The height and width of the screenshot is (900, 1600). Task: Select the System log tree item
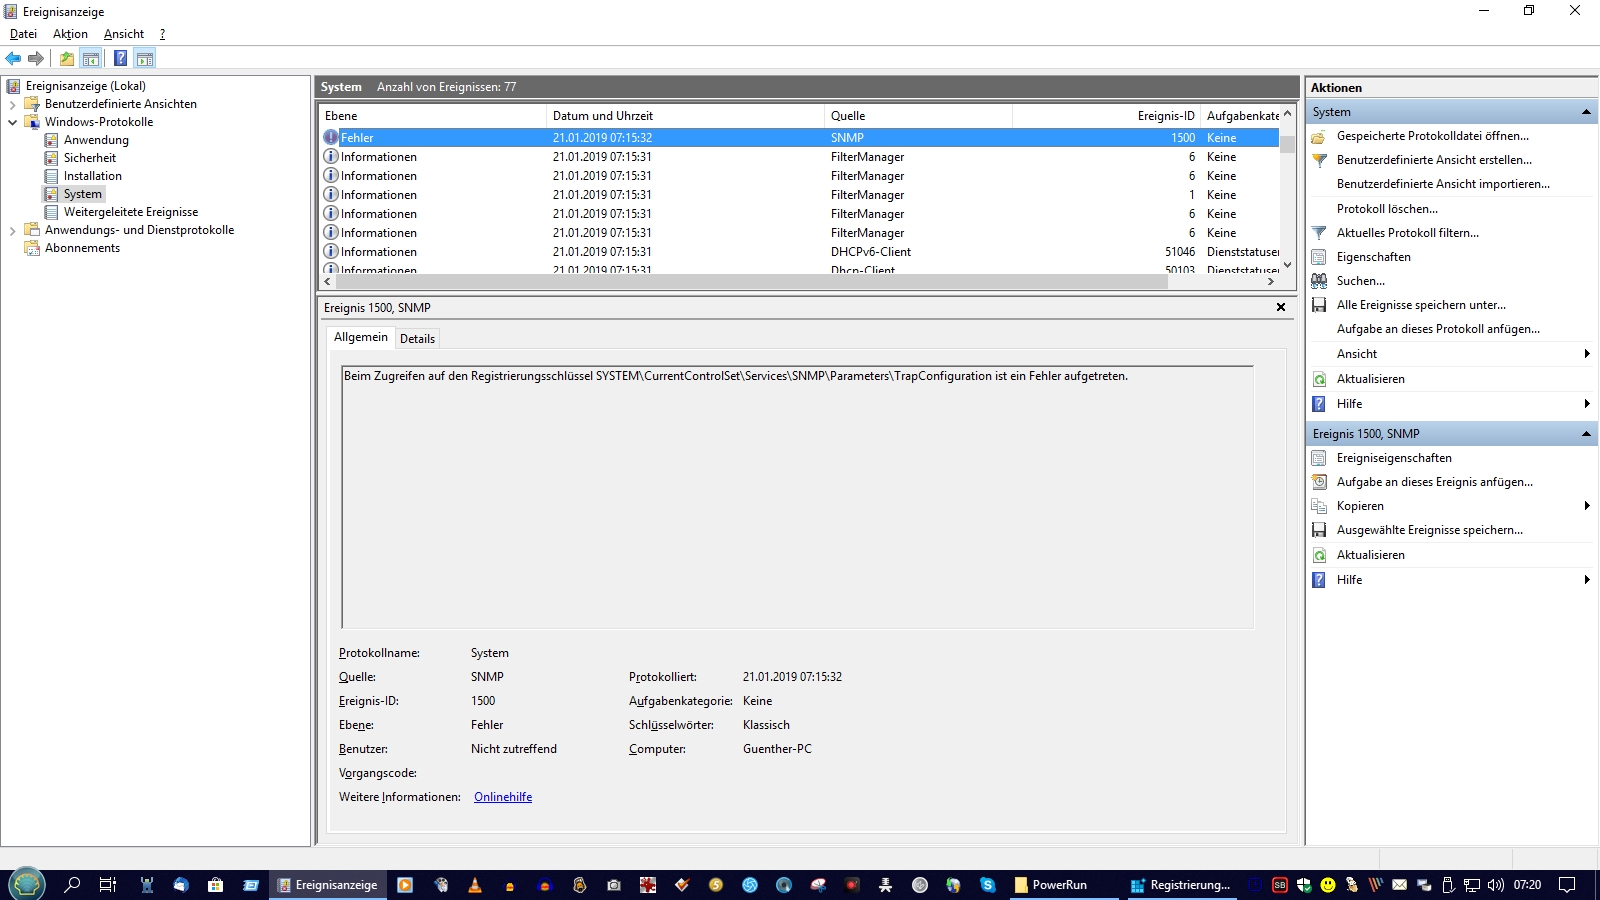82,194
